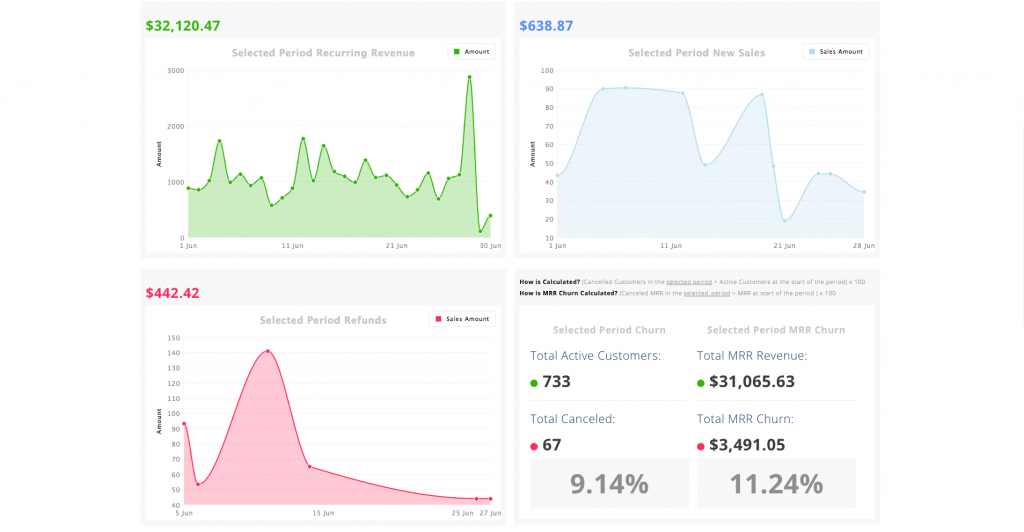The height and width of the screenshot is (532, 1024).
Task: Open 'selected period' link in MRR Churn Calculated line
Action: [x=707, y=293]
